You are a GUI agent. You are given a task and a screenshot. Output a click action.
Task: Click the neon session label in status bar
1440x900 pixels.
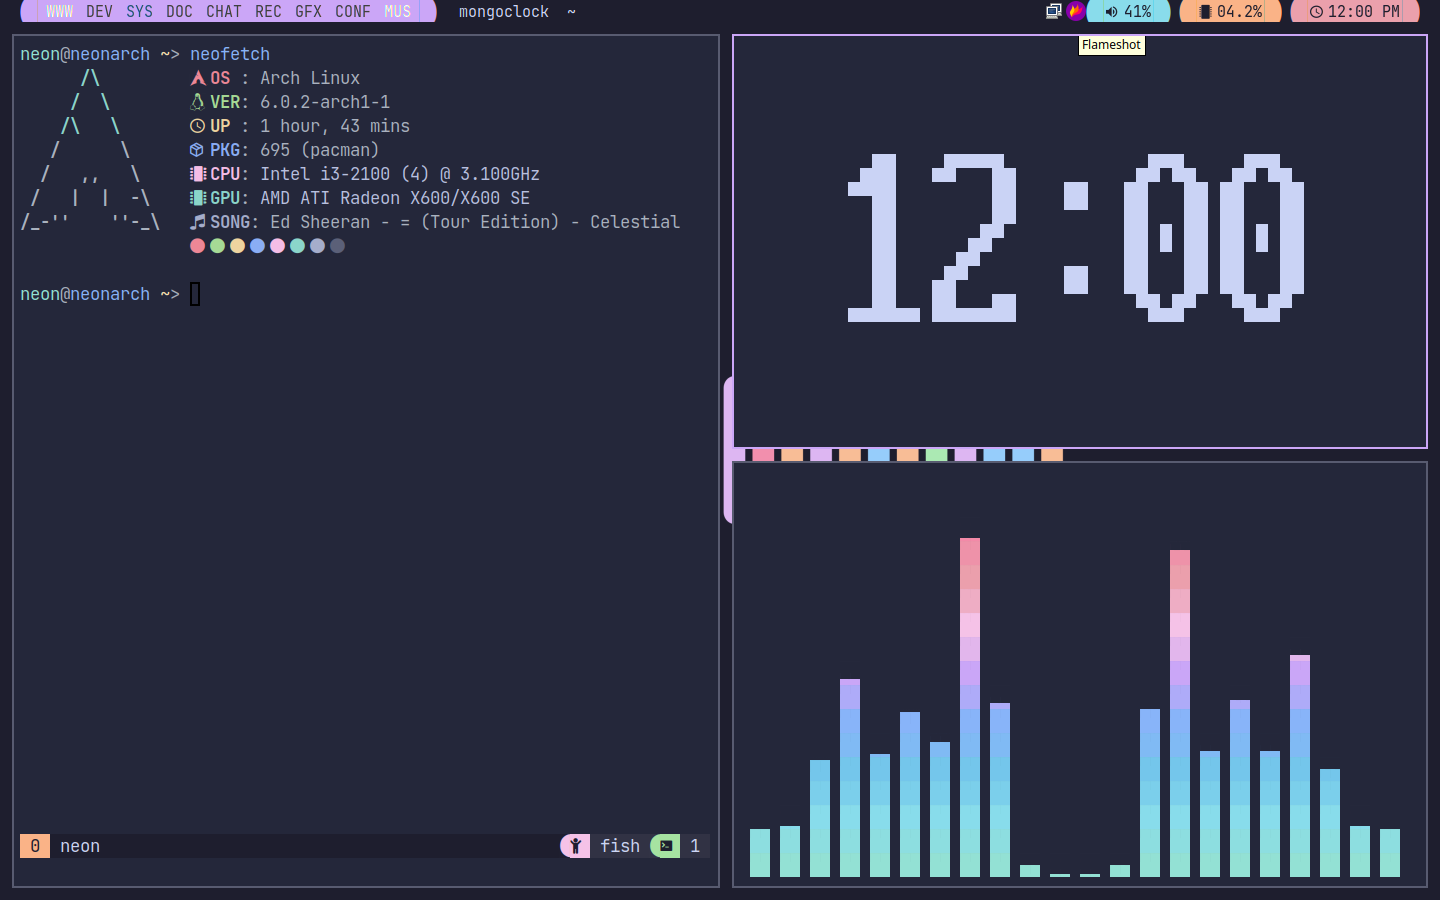79,846
